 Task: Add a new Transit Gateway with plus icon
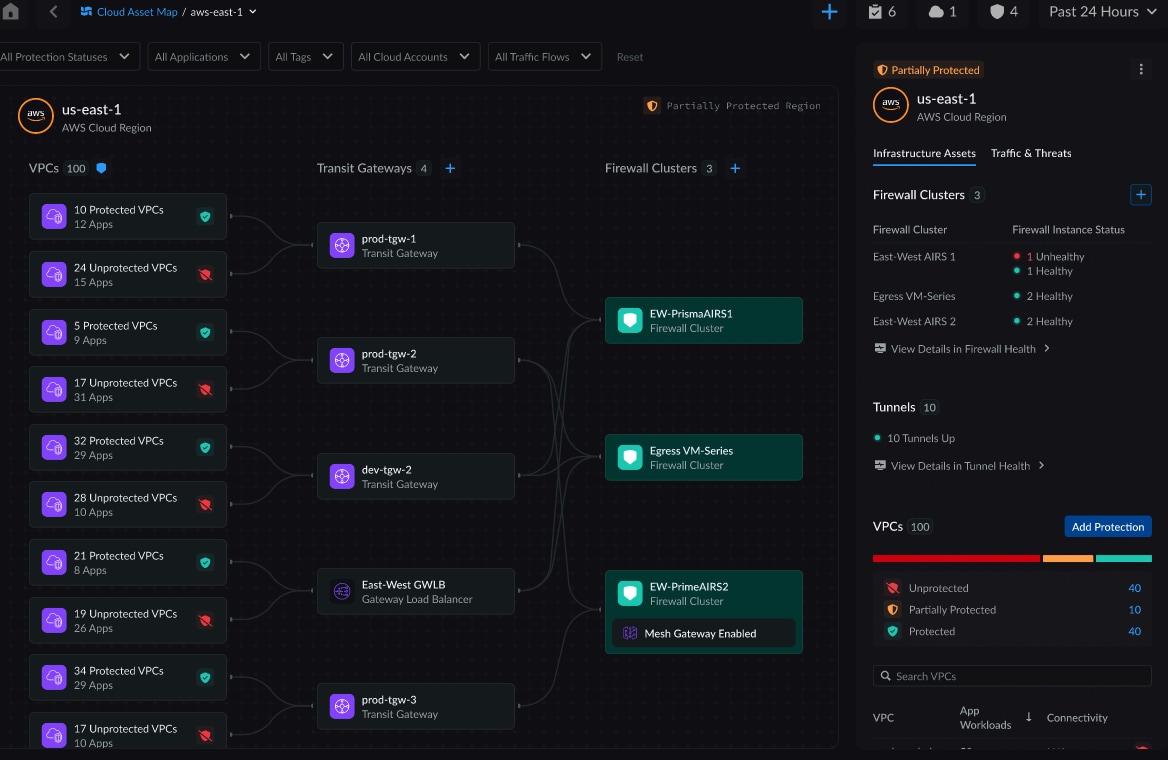point(450,169)
